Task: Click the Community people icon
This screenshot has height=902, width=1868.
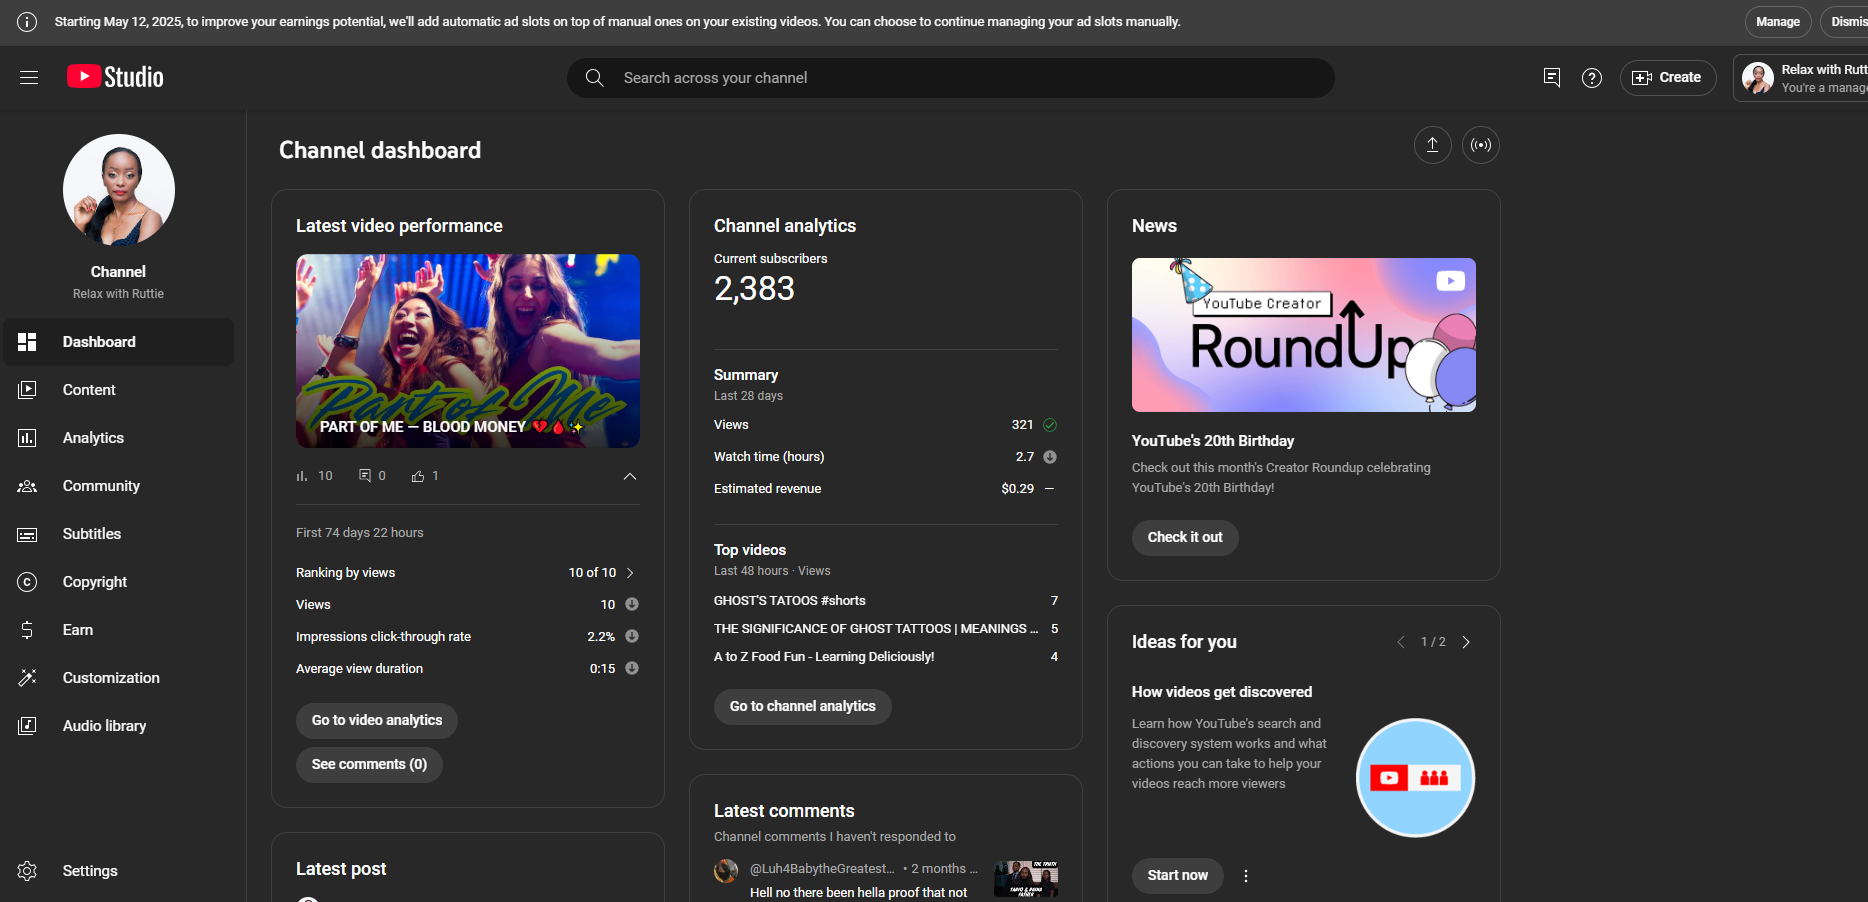Action: (x=27, y=486)
